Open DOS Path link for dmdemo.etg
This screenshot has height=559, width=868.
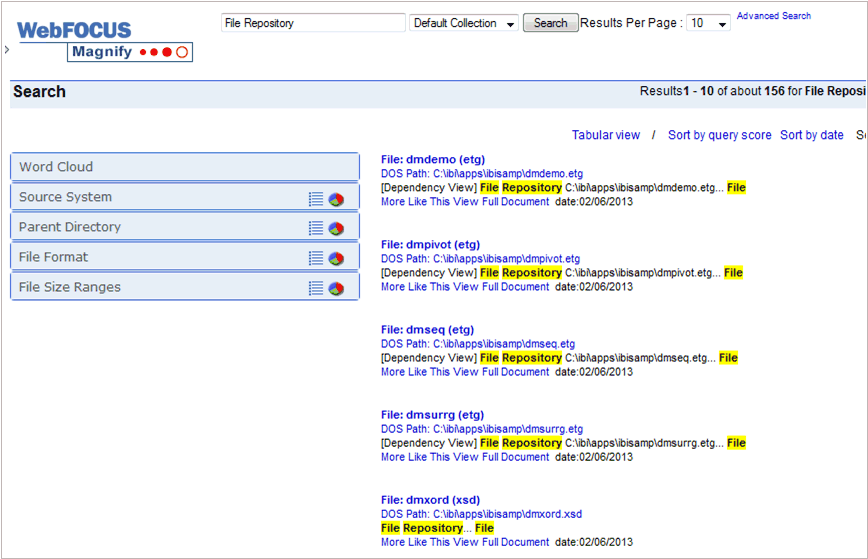click(482, 174)
